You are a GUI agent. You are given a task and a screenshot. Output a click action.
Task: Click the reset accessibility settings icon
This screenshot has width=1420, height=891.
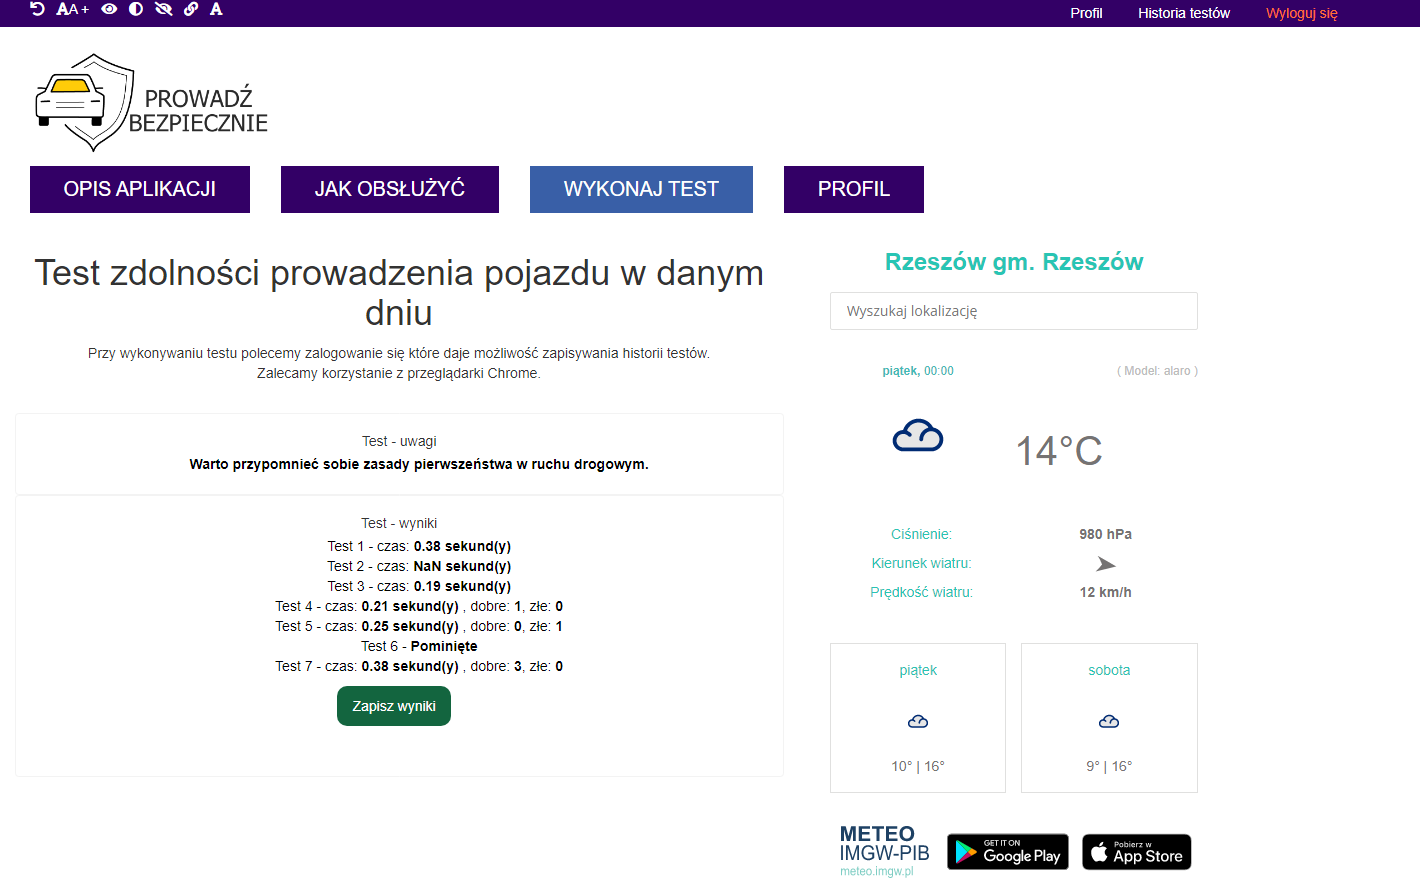click(37, 9)
